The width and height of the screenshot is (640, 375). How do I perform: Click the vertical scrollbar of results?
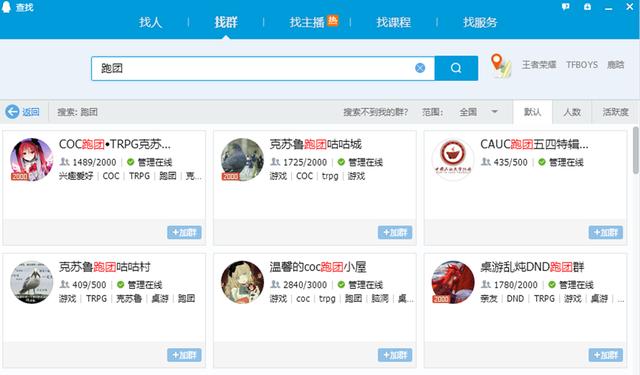point(636,150)
